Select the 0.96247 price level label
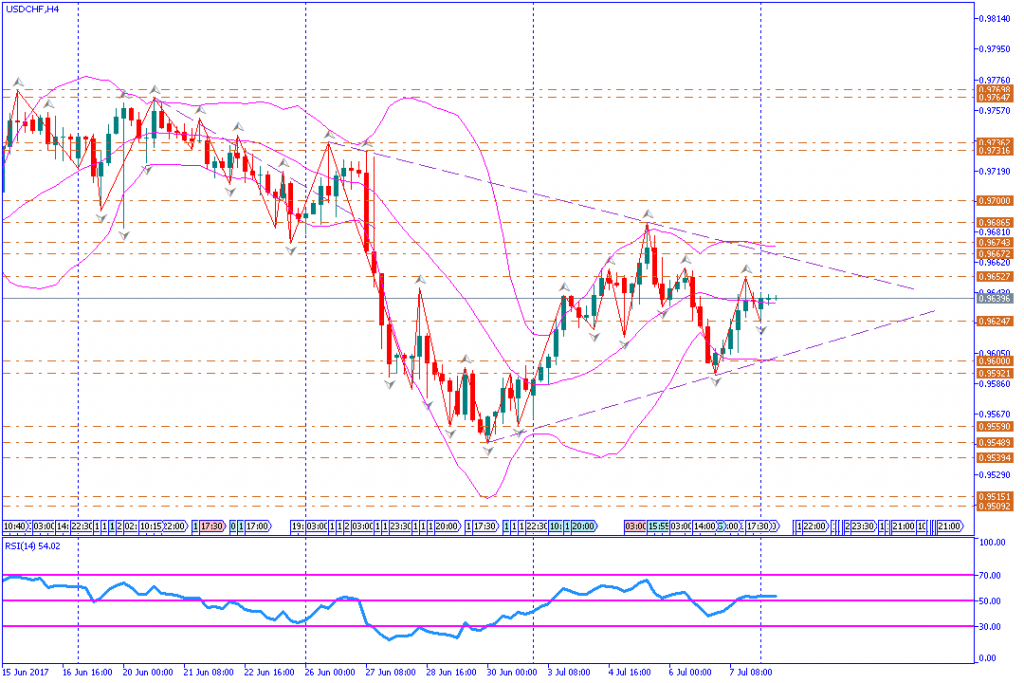1024x683 pixels. click(994, 321)
